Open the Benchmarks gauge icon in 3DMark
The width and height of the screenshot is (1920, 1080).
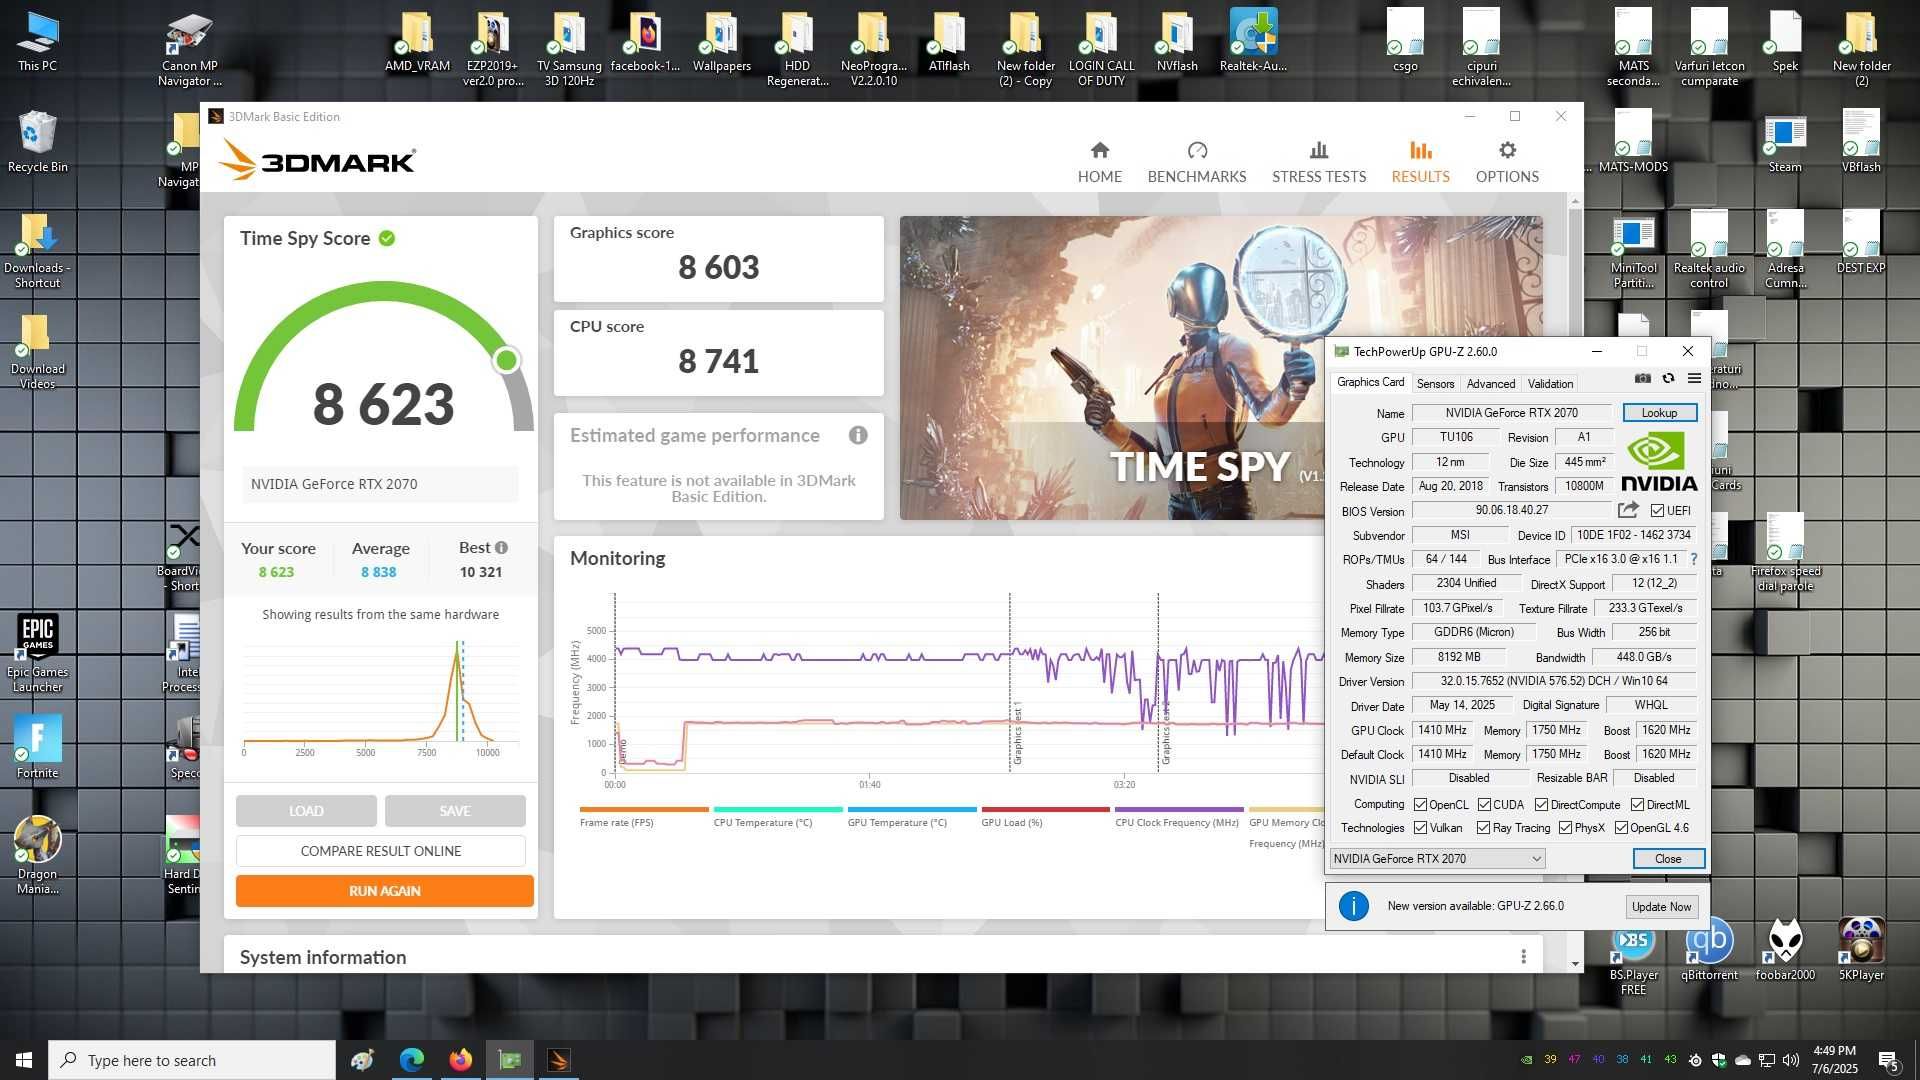point(1197,150)
